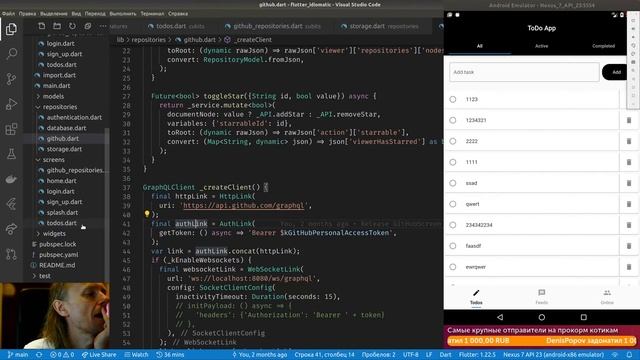This screenshot has height=360, width=640.
Task: Mark task qwert as completed
Action: 453,204
